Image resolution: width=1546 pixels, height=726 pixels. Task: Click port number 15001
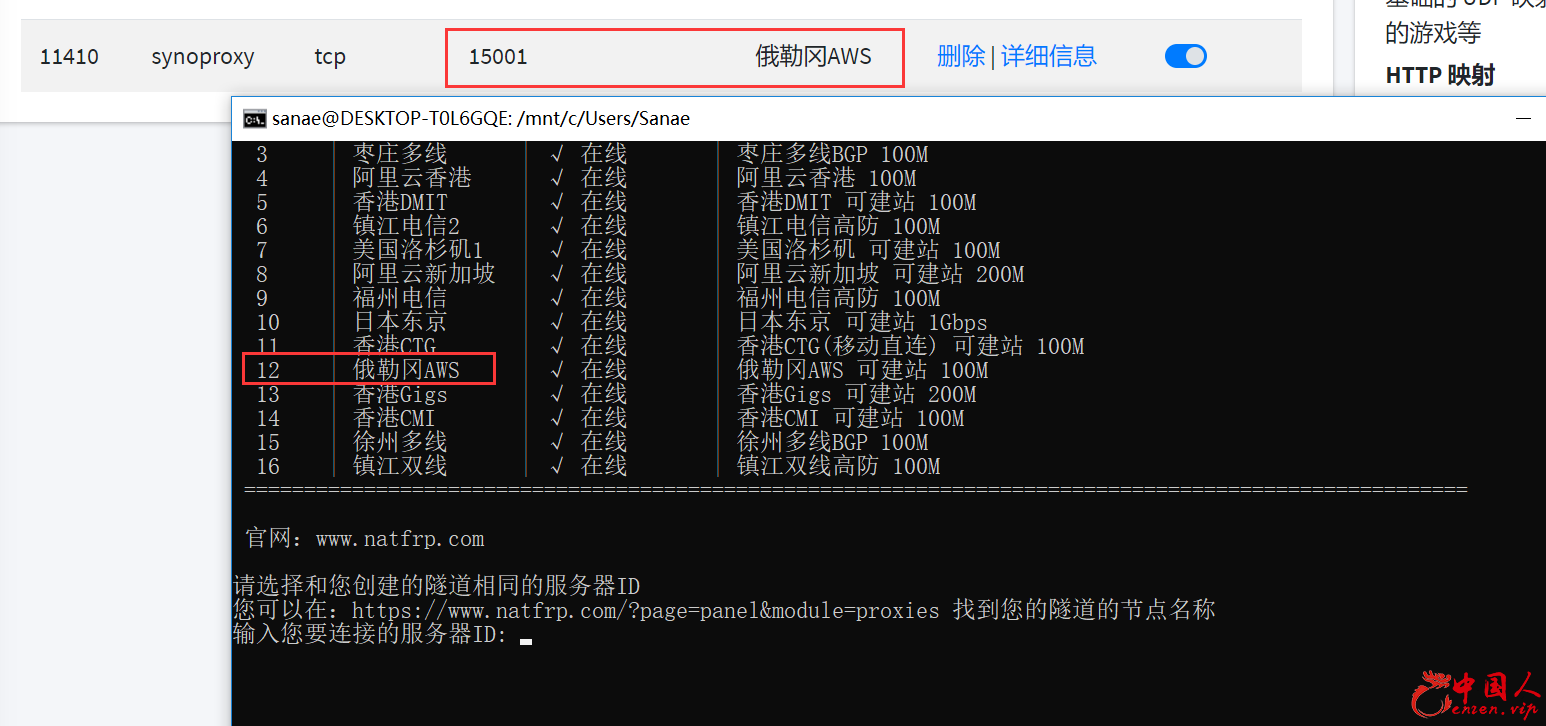[498, 57]
